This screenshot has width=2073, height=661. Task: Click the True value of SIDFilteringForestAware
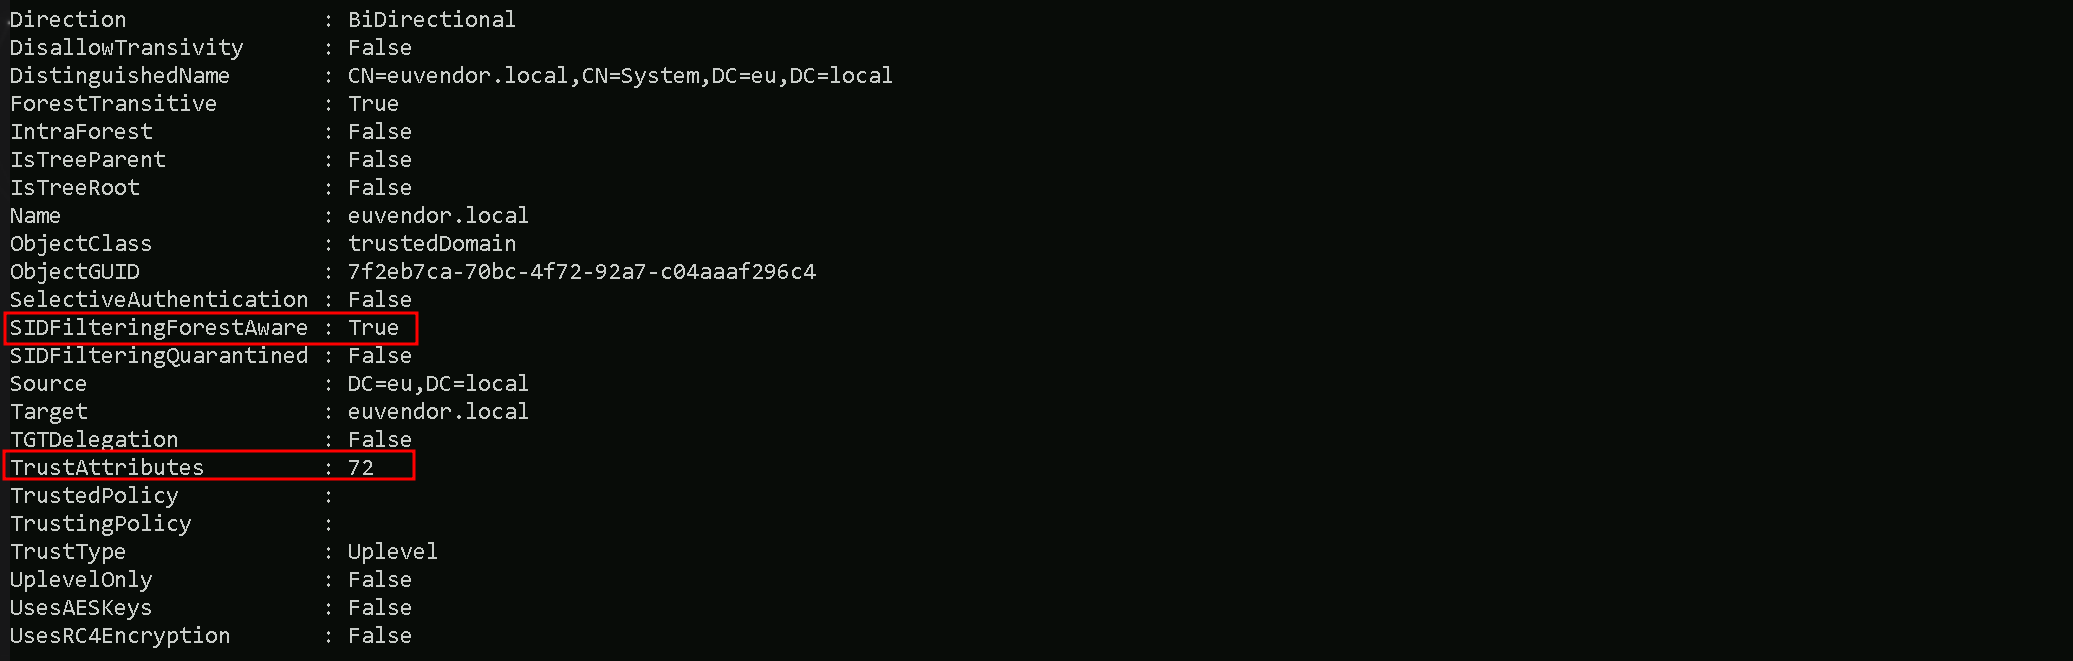[373, 328]
